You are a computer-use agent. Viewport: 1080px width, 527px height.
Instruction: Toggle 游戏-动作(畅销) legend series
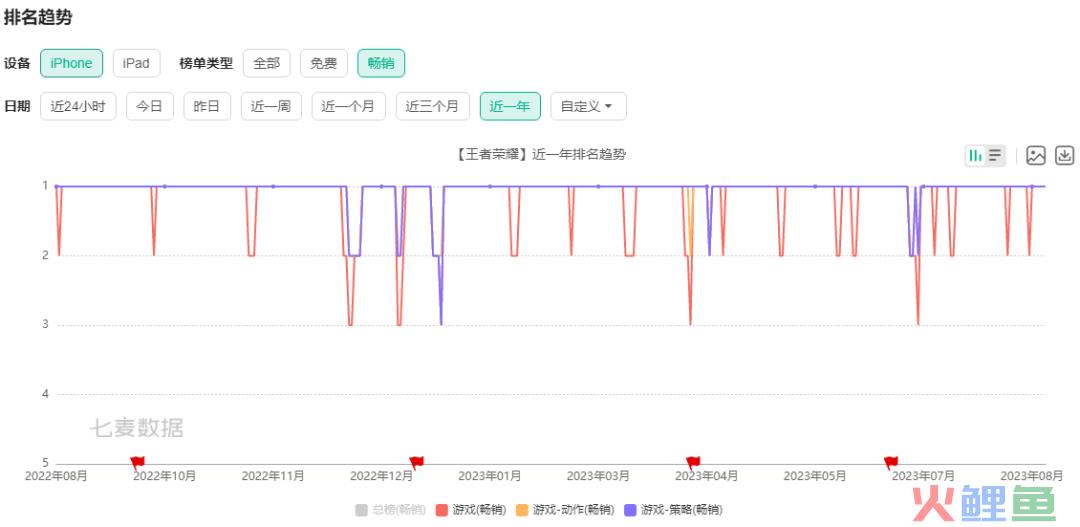pyautogui.click(x=565, y=510)
